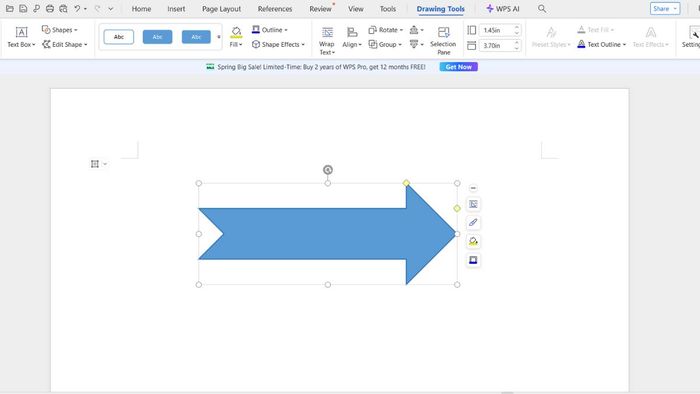
Task: Click the Redo arrow icon
Action: (97, 8)
